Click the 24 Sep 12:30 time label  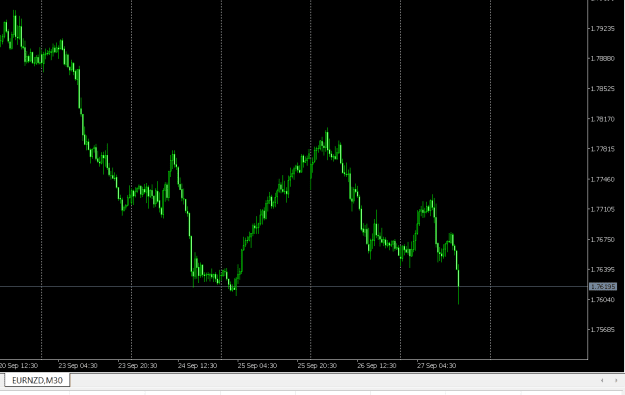point(197,366)
